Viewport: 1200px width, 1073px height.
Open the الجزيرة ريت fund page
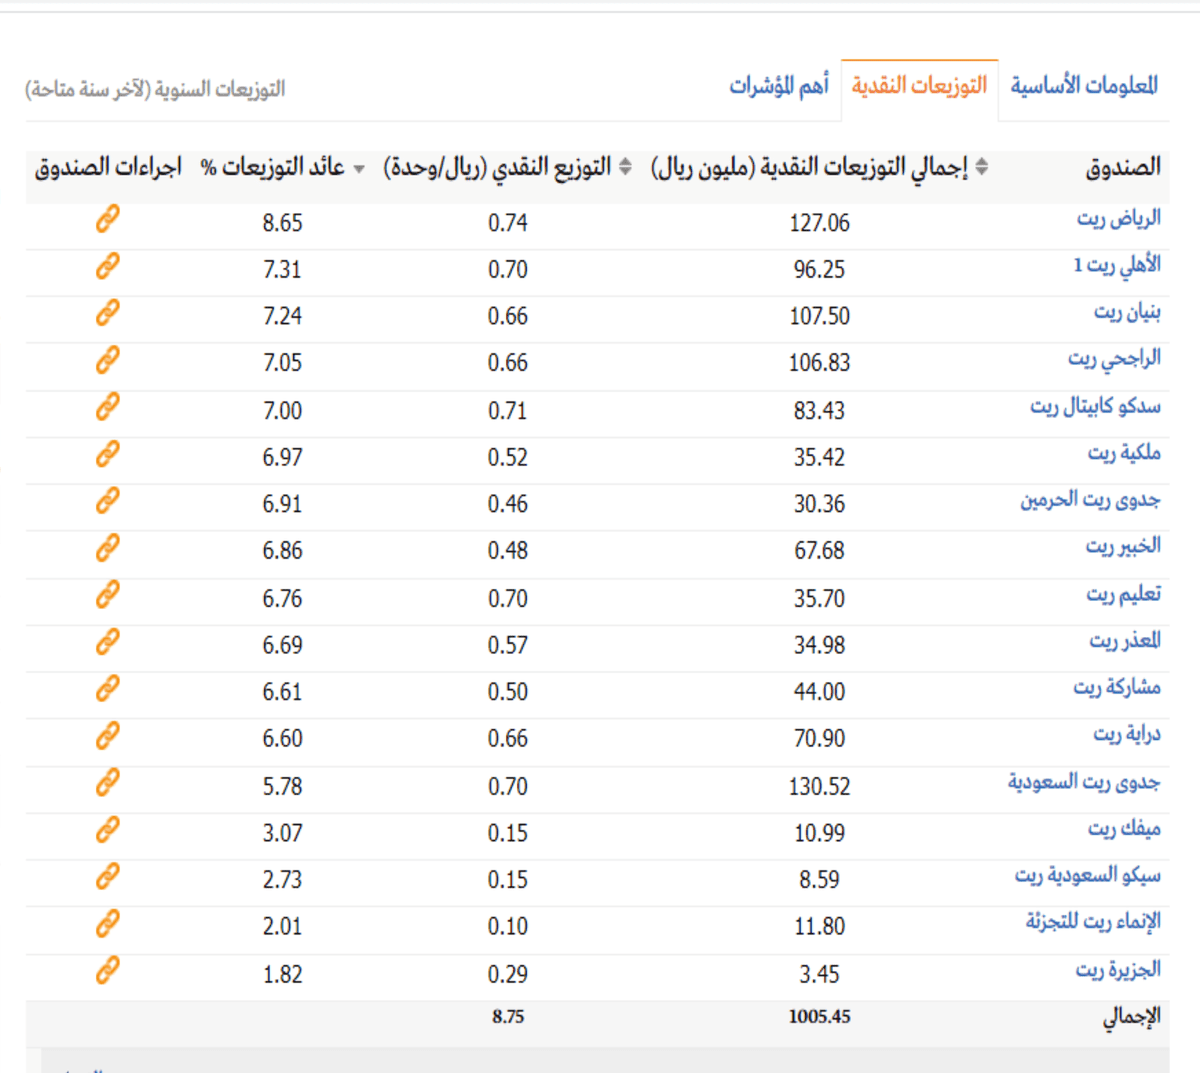coord(1118,971)
